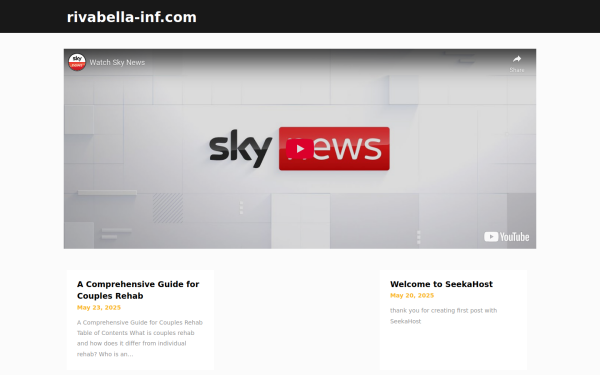Click the Couples Rehab post excerpt text
Image resolution: width=600 pixels, height=375 pixels.
(140, 338)
